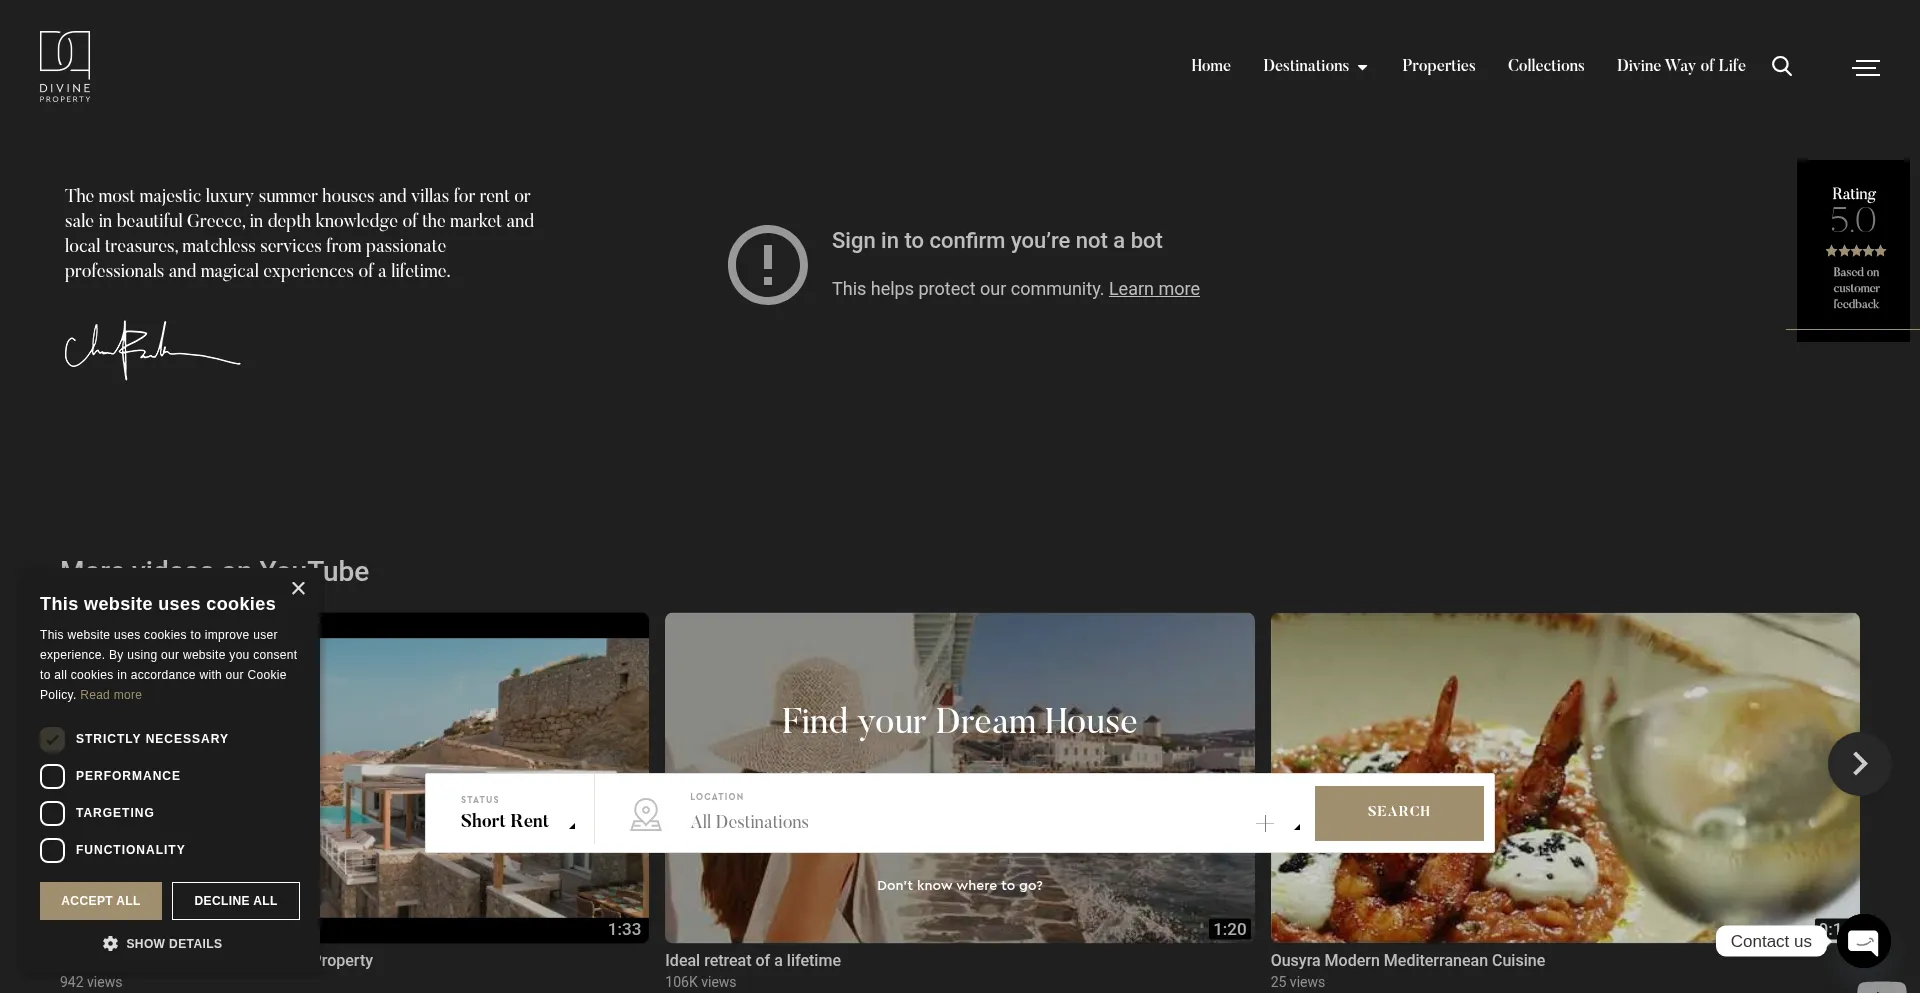Open the All Destinations location dropdown
The height and width of the screenshot is (993, 1920).
pos(960,822)
